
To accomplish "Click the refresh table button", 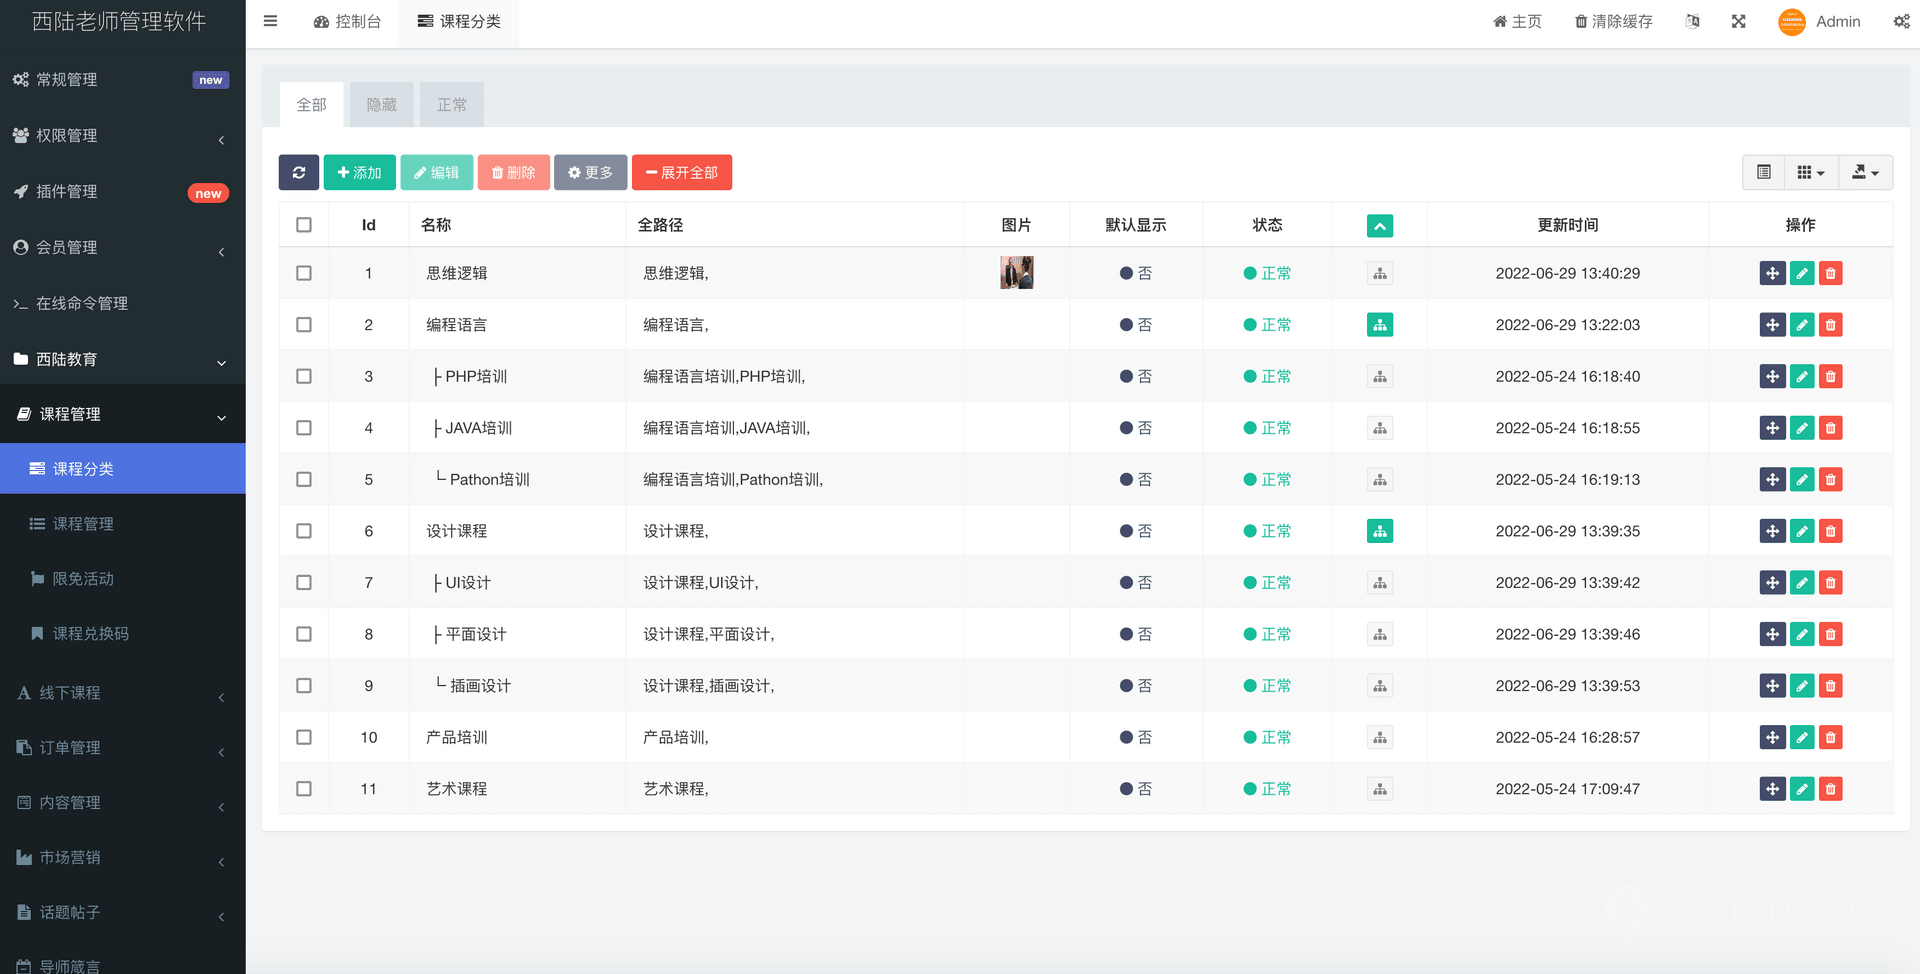I will pyautogui.click(x=299, y=172).
